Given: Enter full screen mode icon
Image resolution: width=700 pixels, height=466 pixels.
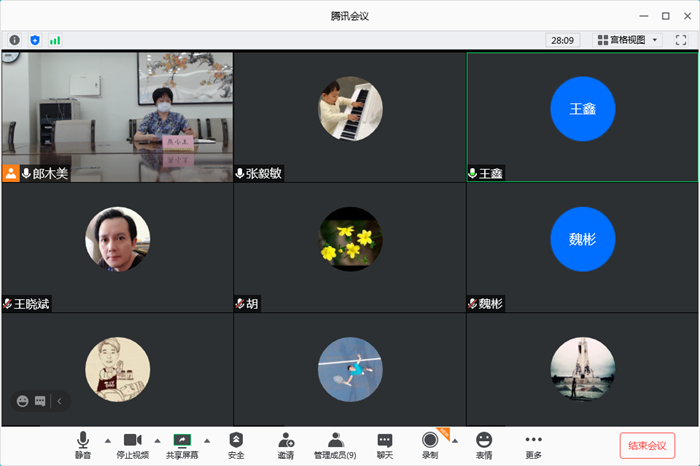Looking at the screenshot, I should point(681,40).
